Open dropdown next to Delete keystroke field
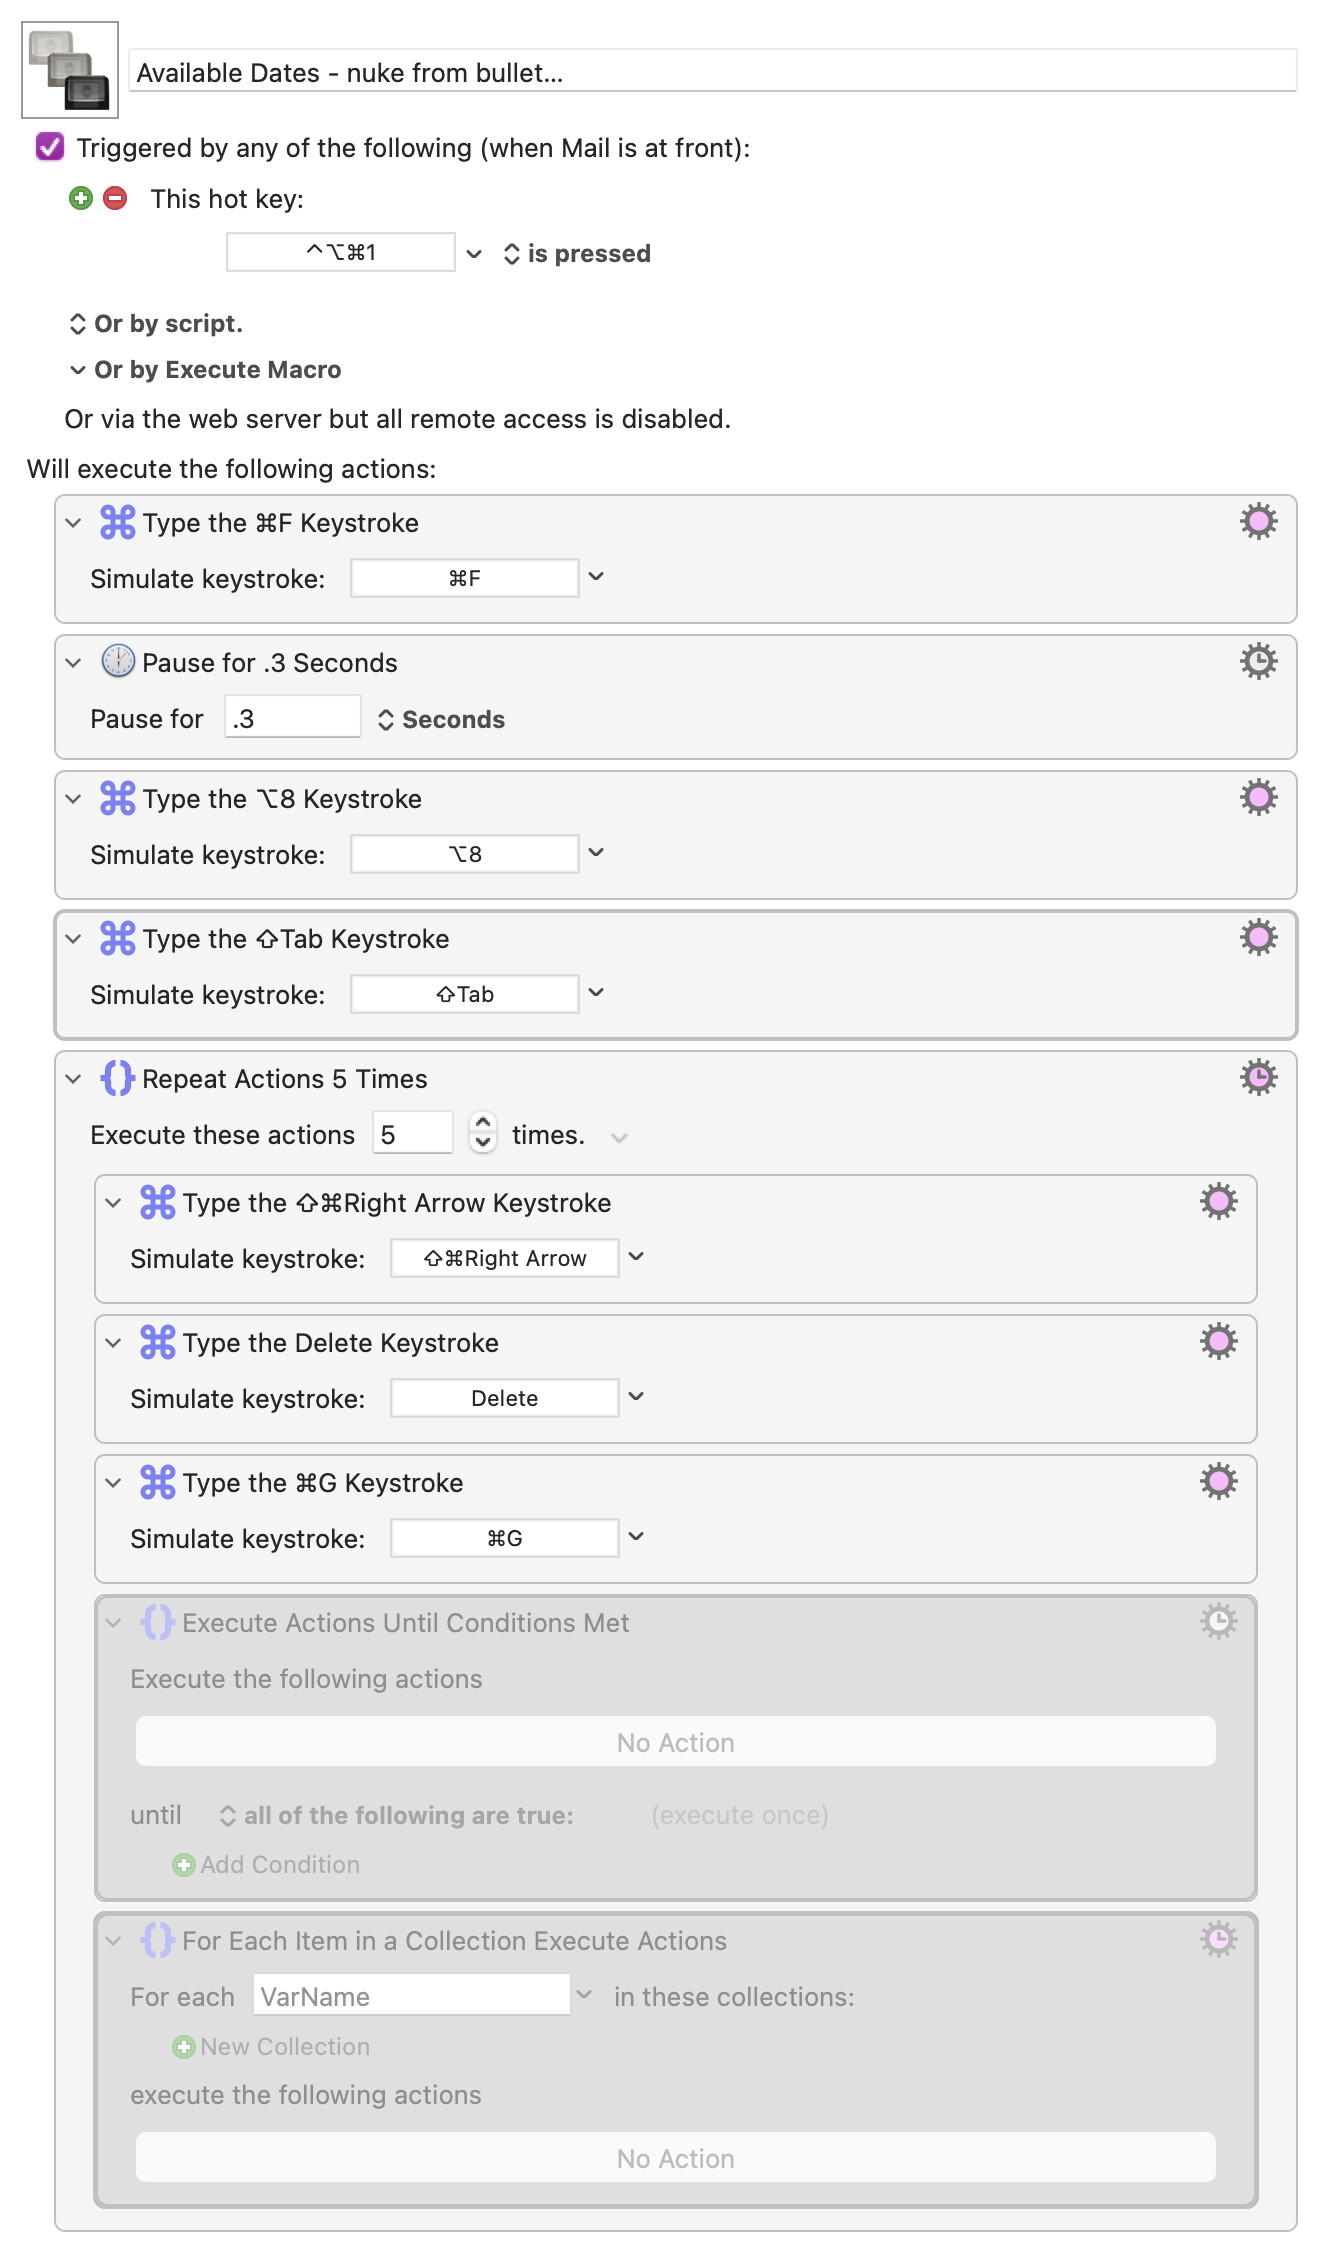 [x=636, y=1397]
